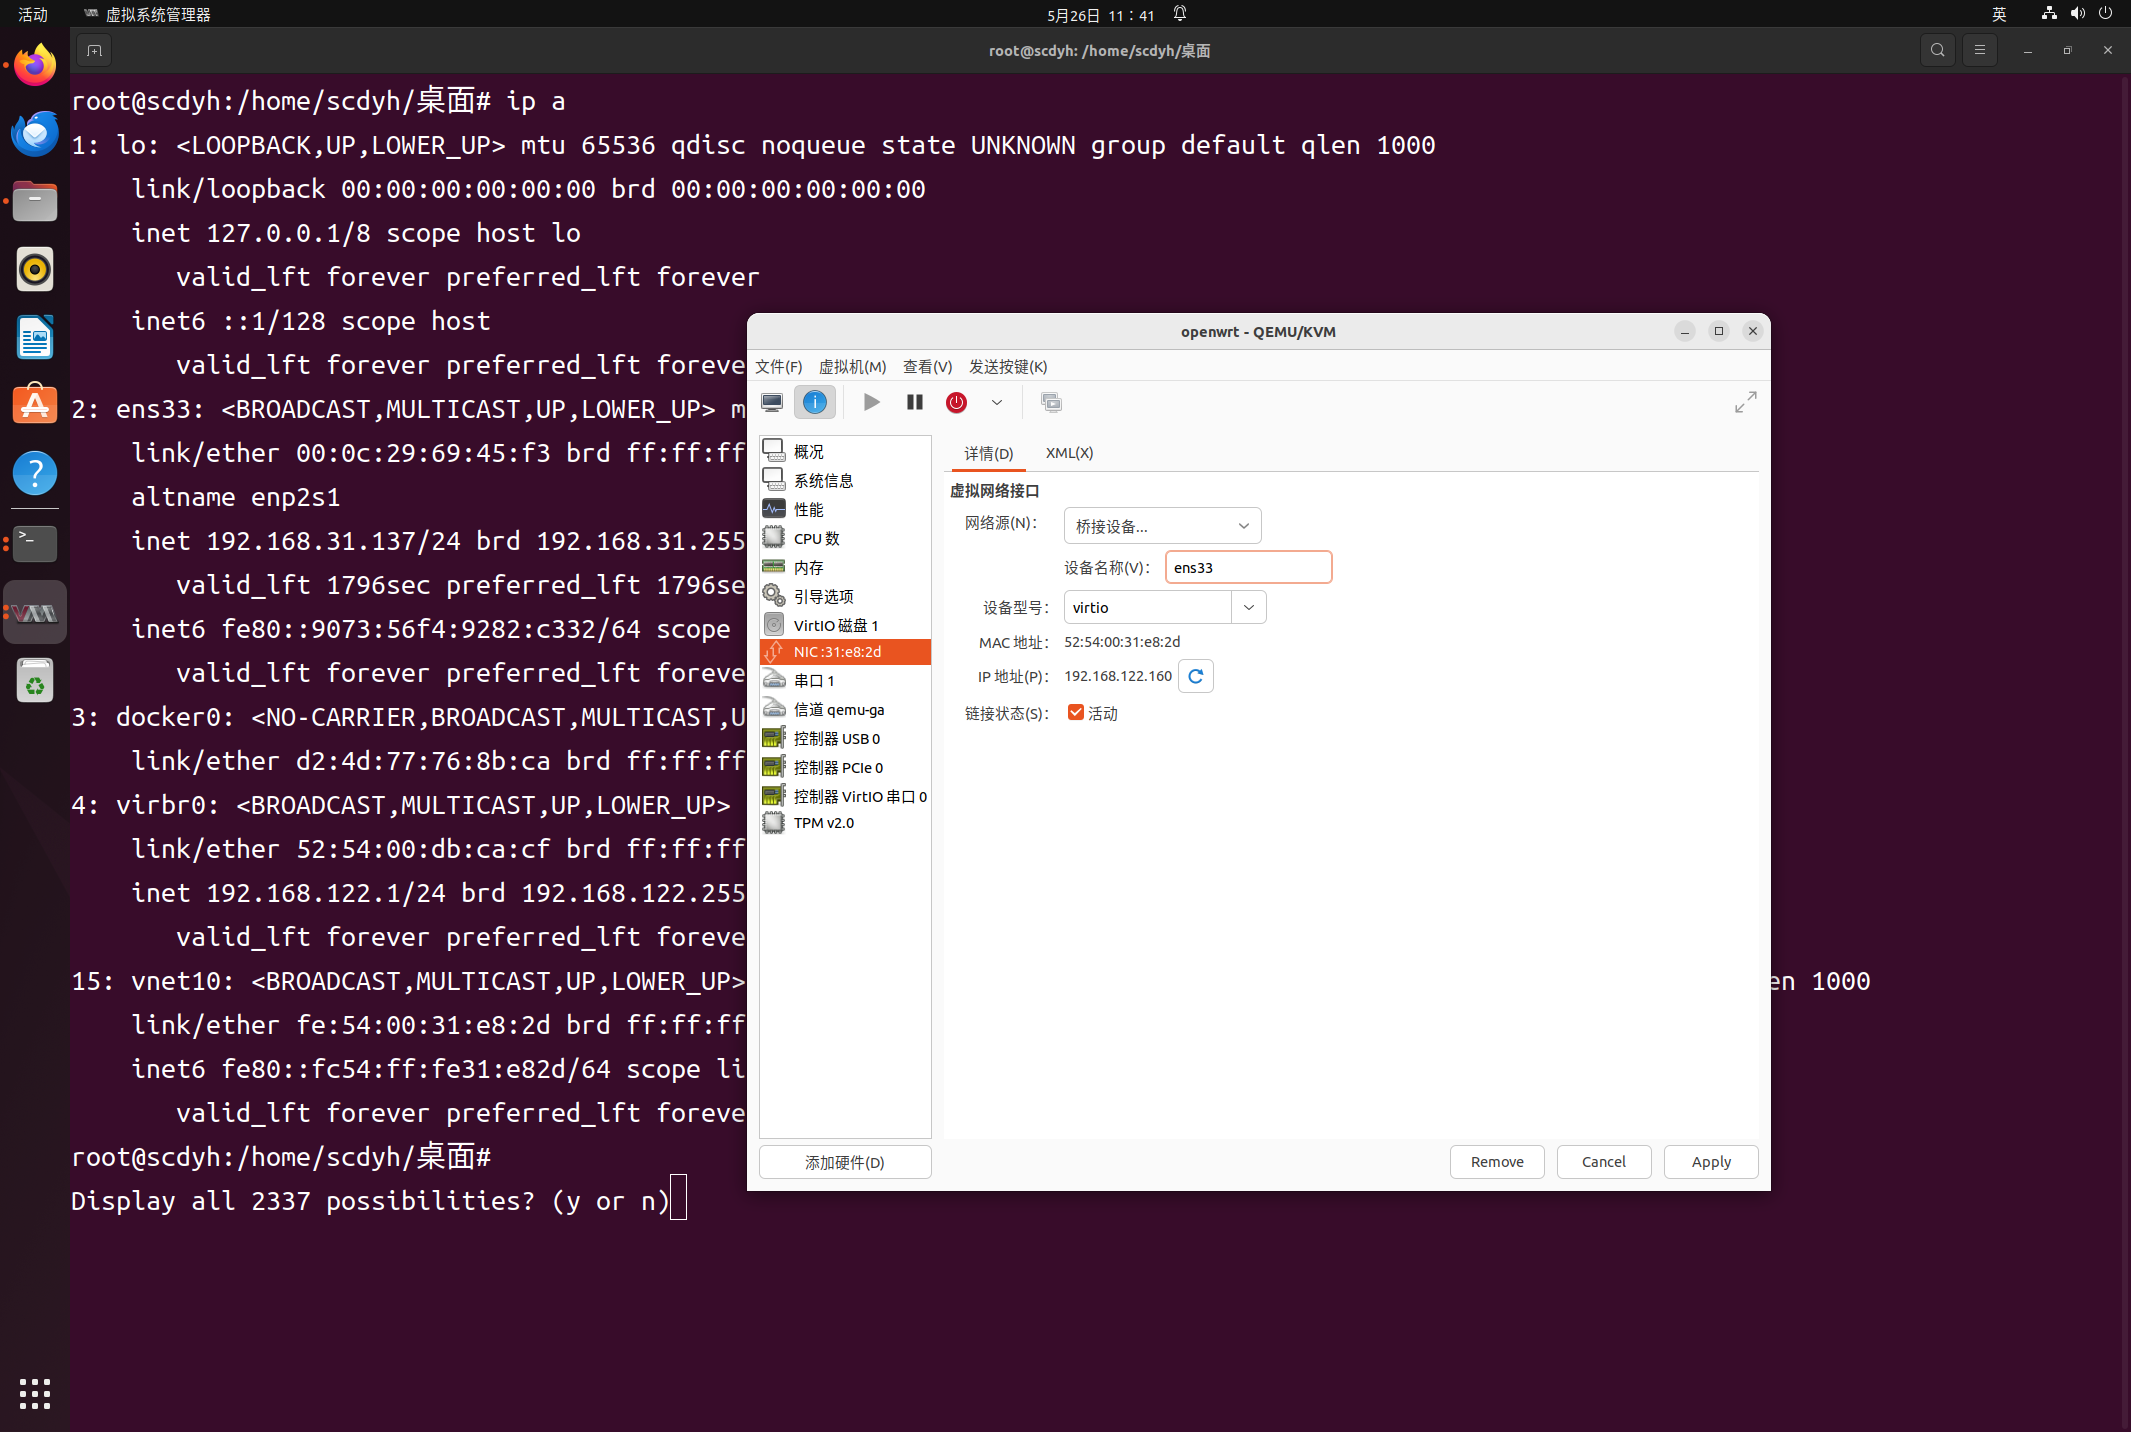Select 系统信息 in hardware list

[845, 480]
